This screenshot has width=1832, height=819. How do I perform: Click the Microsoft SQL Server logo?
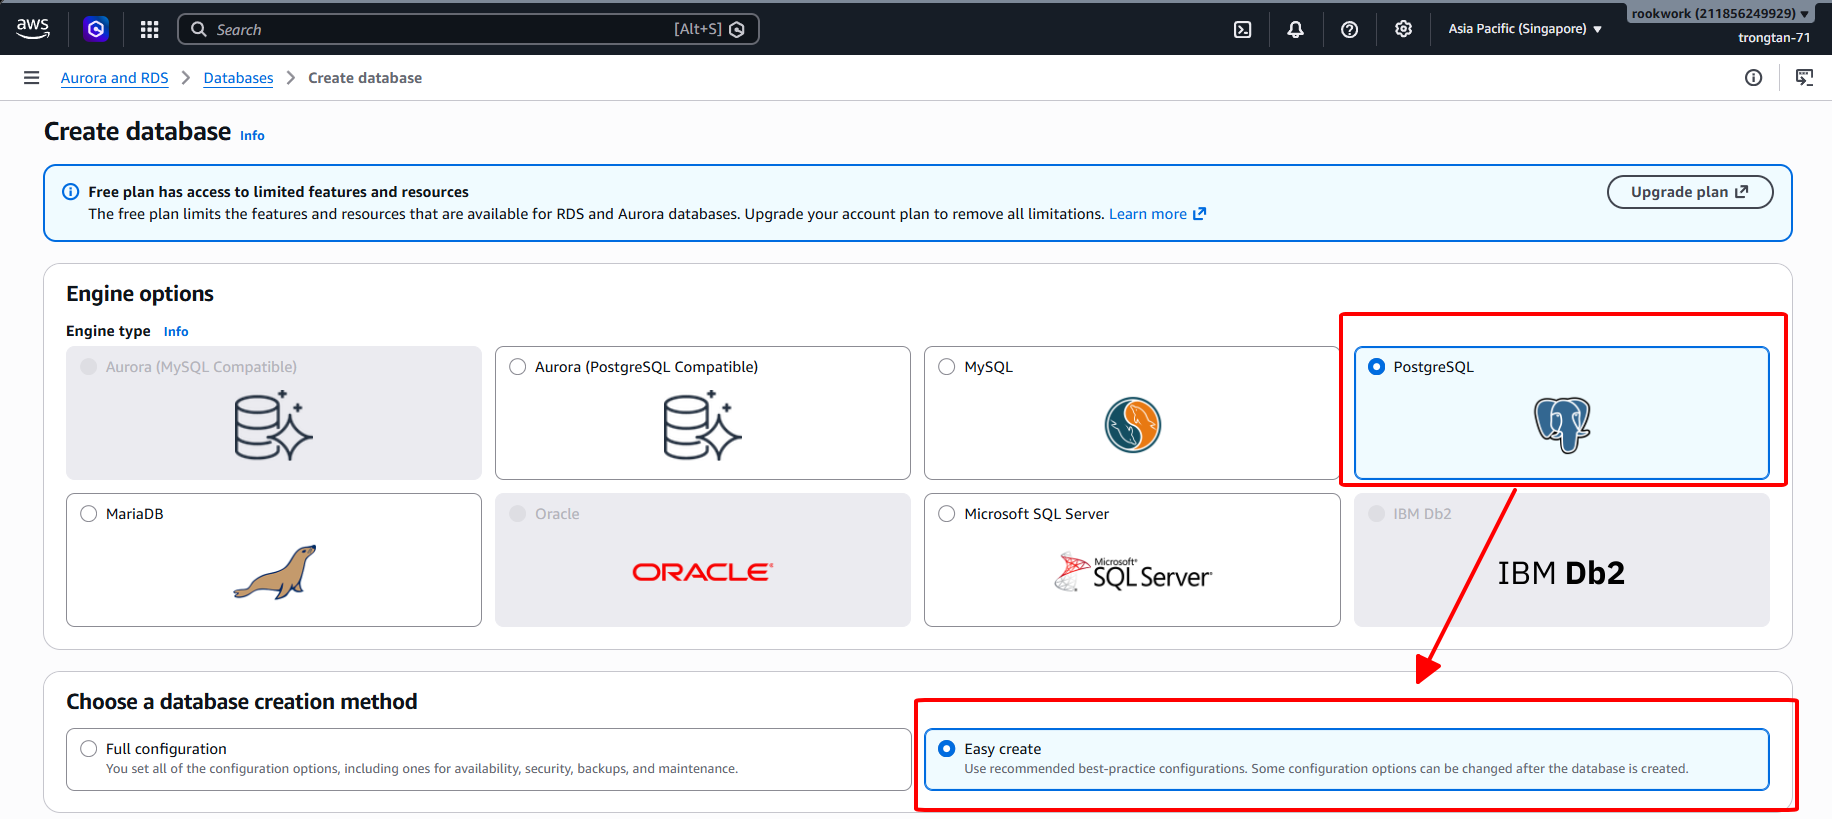pyautogui.click(x=1132, y=572)
